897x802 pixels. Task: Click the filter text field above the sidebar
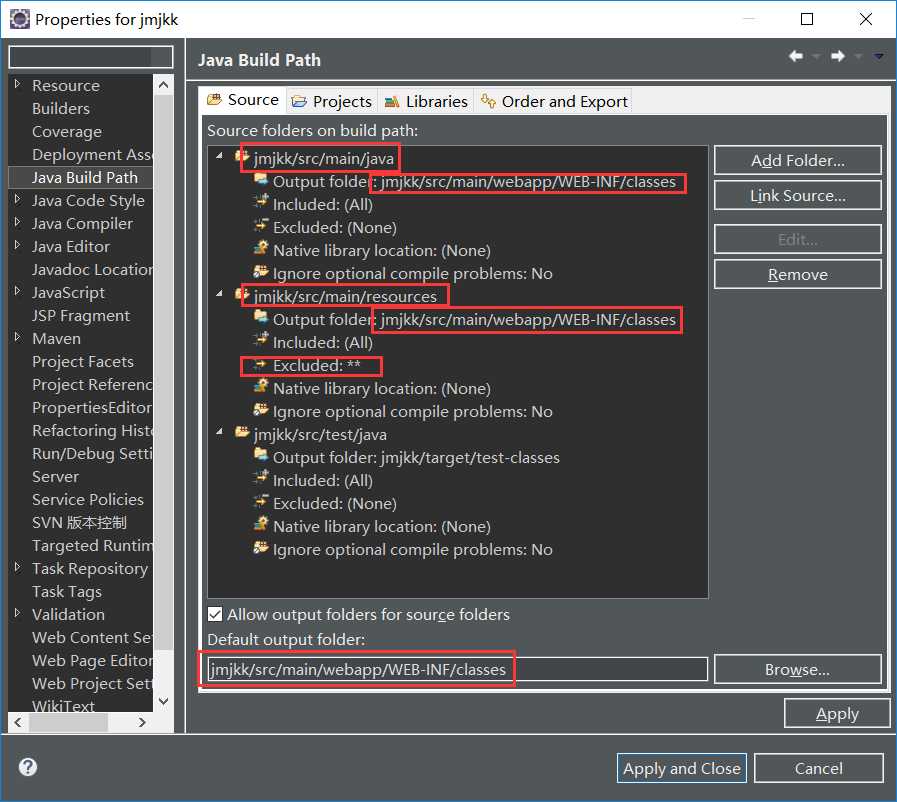91,57
